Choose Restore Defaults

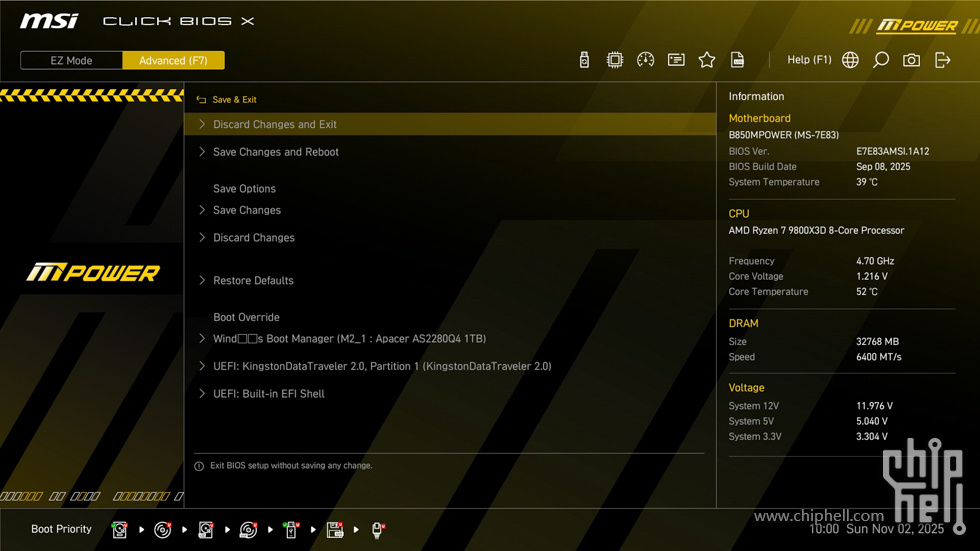(x=253, y=280)
